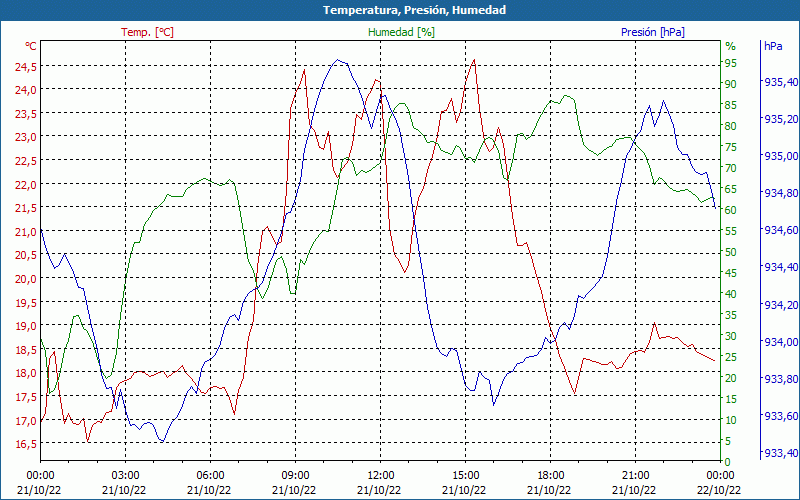Click the 16,5 temperature axis value
The width and height of the screenshot is (800, 500).
26,444
